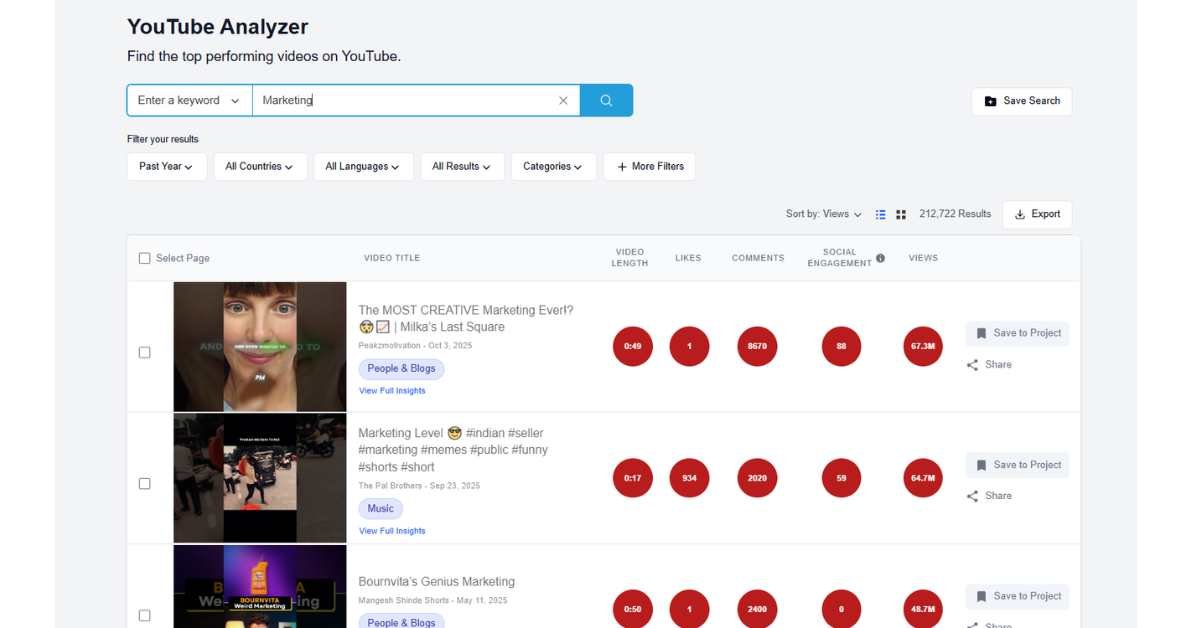1200x628 pixels.
Task: Click the Music category tag
Action: (381, 508)
